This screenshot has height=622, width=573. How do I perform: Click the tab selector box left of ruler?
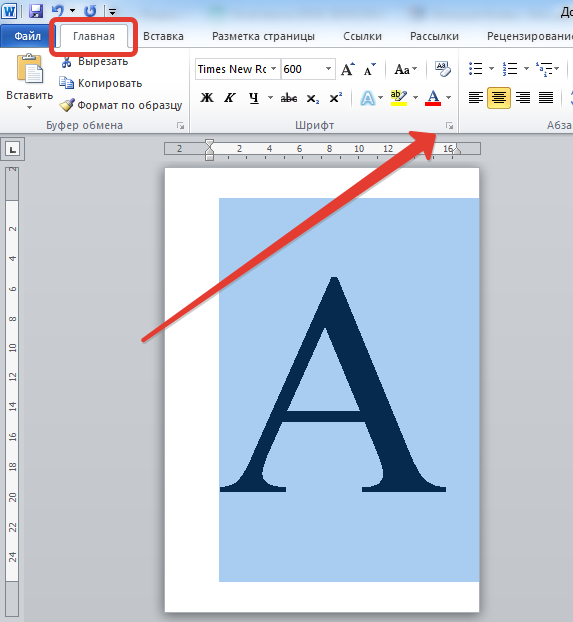coord(13,150)
